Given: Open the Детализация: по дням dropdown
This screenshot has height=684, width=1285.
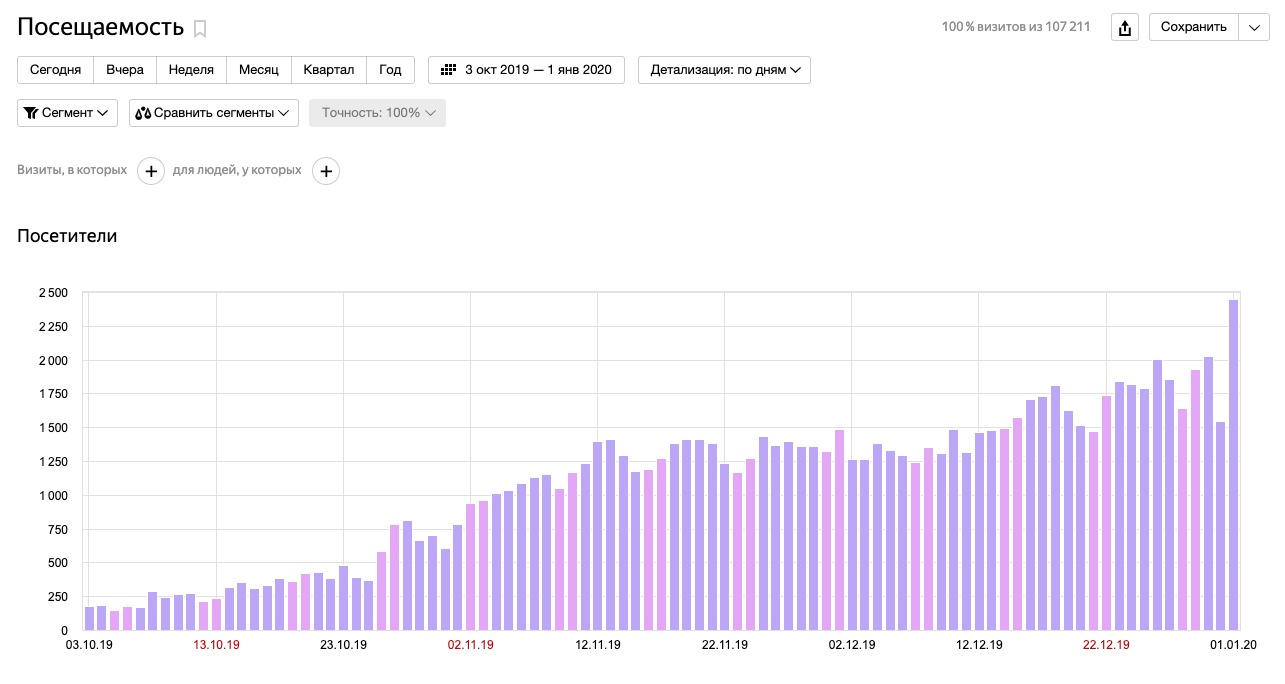Looking at the screenshot, I should pyautogui.click(x=724, y=70).
